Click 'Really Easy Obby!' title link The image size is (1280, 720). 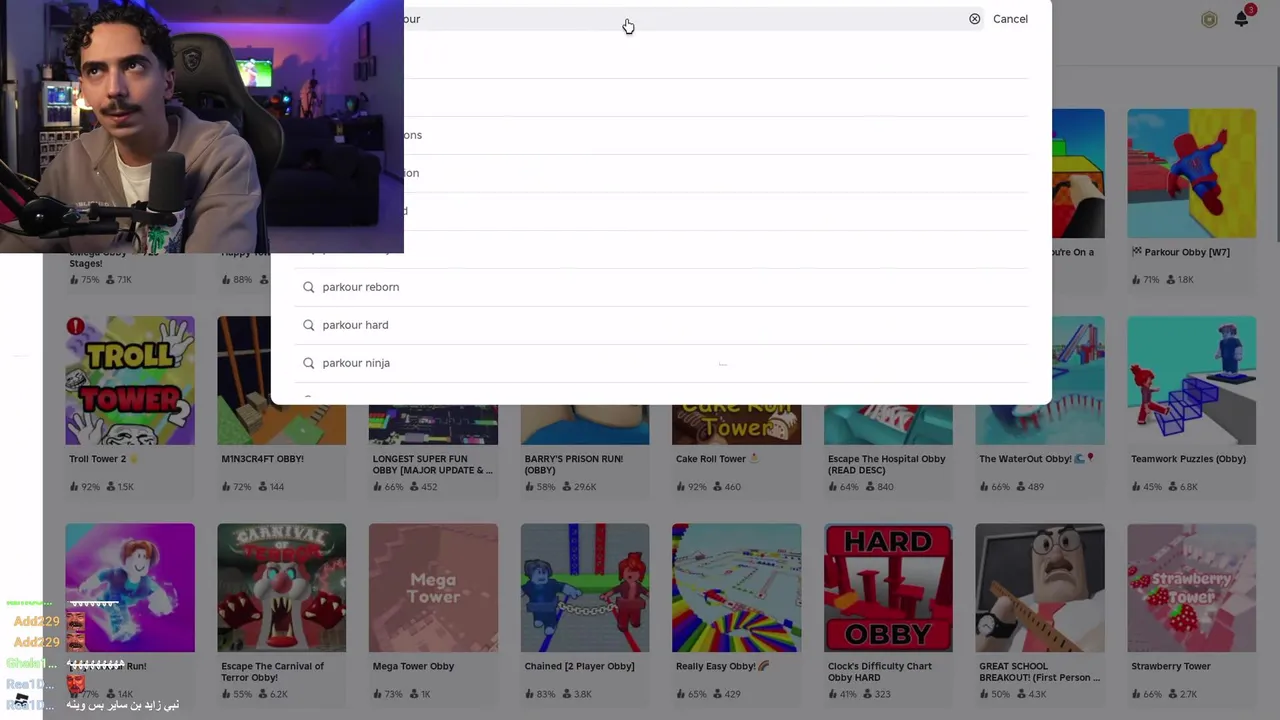point(723,666)
